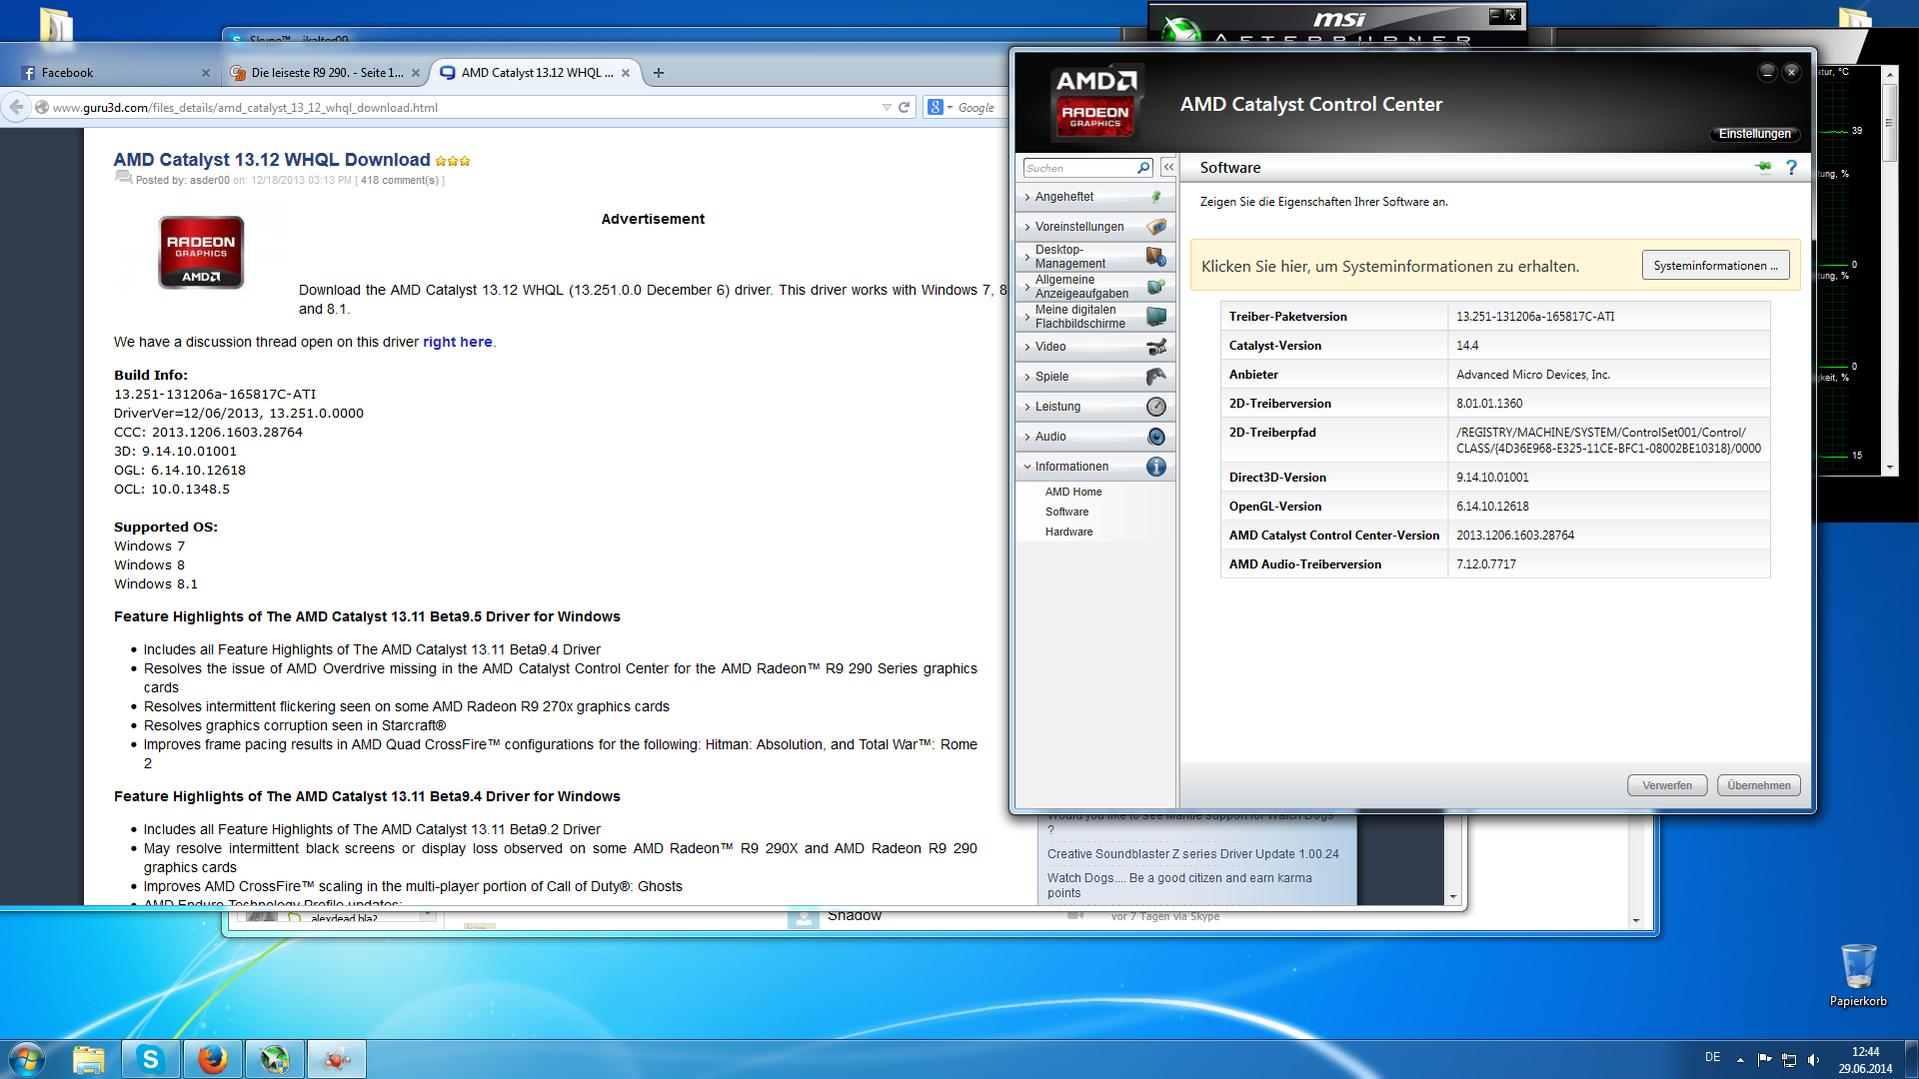Click the Systeminformationen button
The image size is (1919, 1079).
(1715, 266)
